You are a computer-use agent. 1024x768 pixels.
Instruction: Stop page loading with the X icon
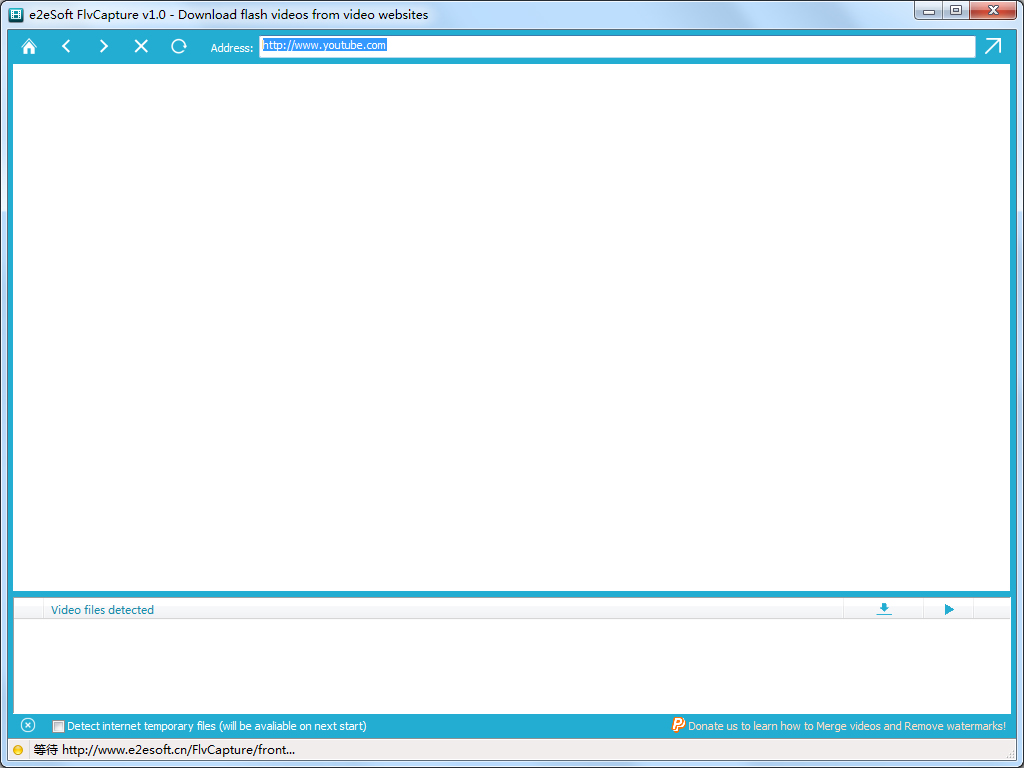pos(141,47)
